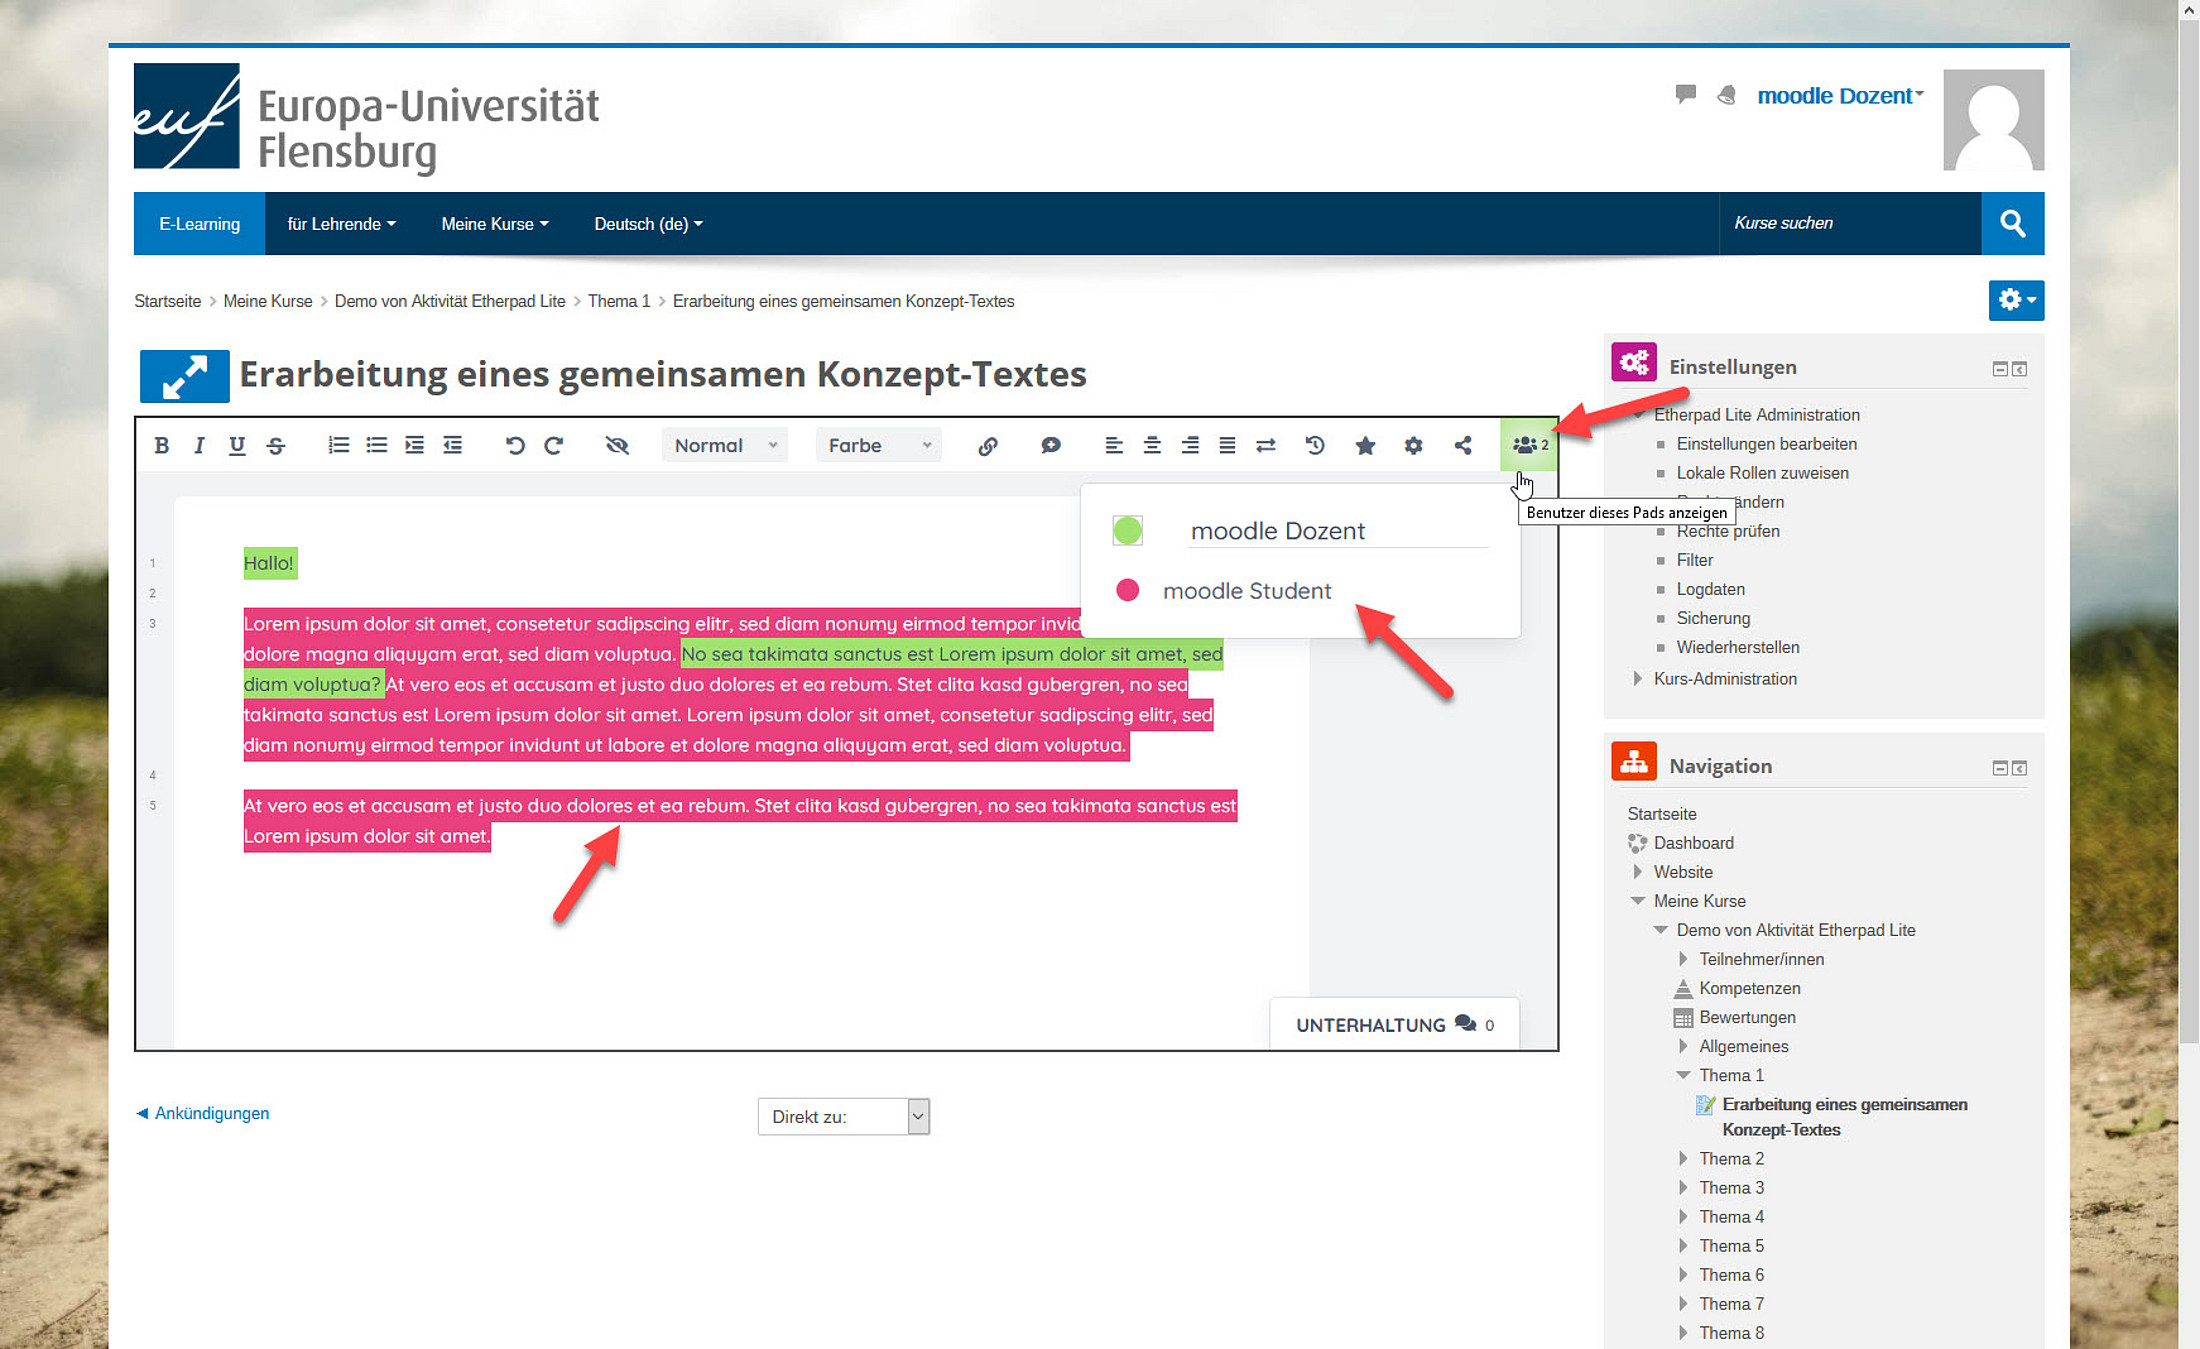2200x1349 pixels.
Task: Apply strikethrough formatting
Action: coord(276,446)
